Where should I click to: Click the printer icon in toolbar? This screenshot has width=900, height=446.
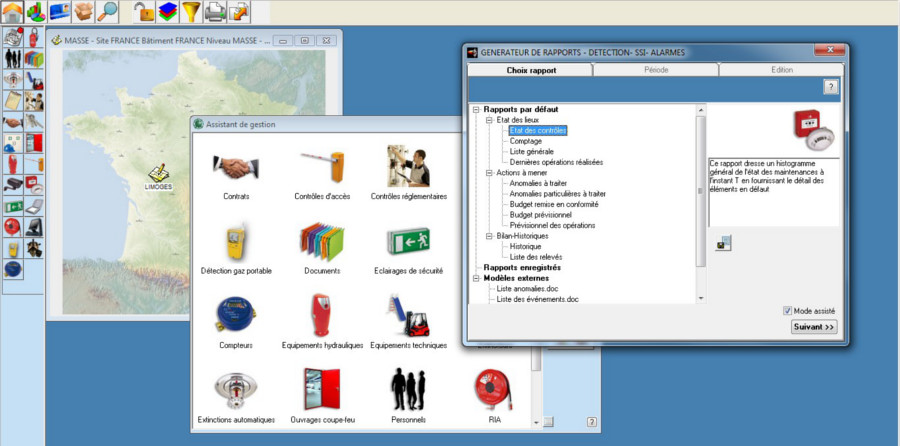point(215,11)
